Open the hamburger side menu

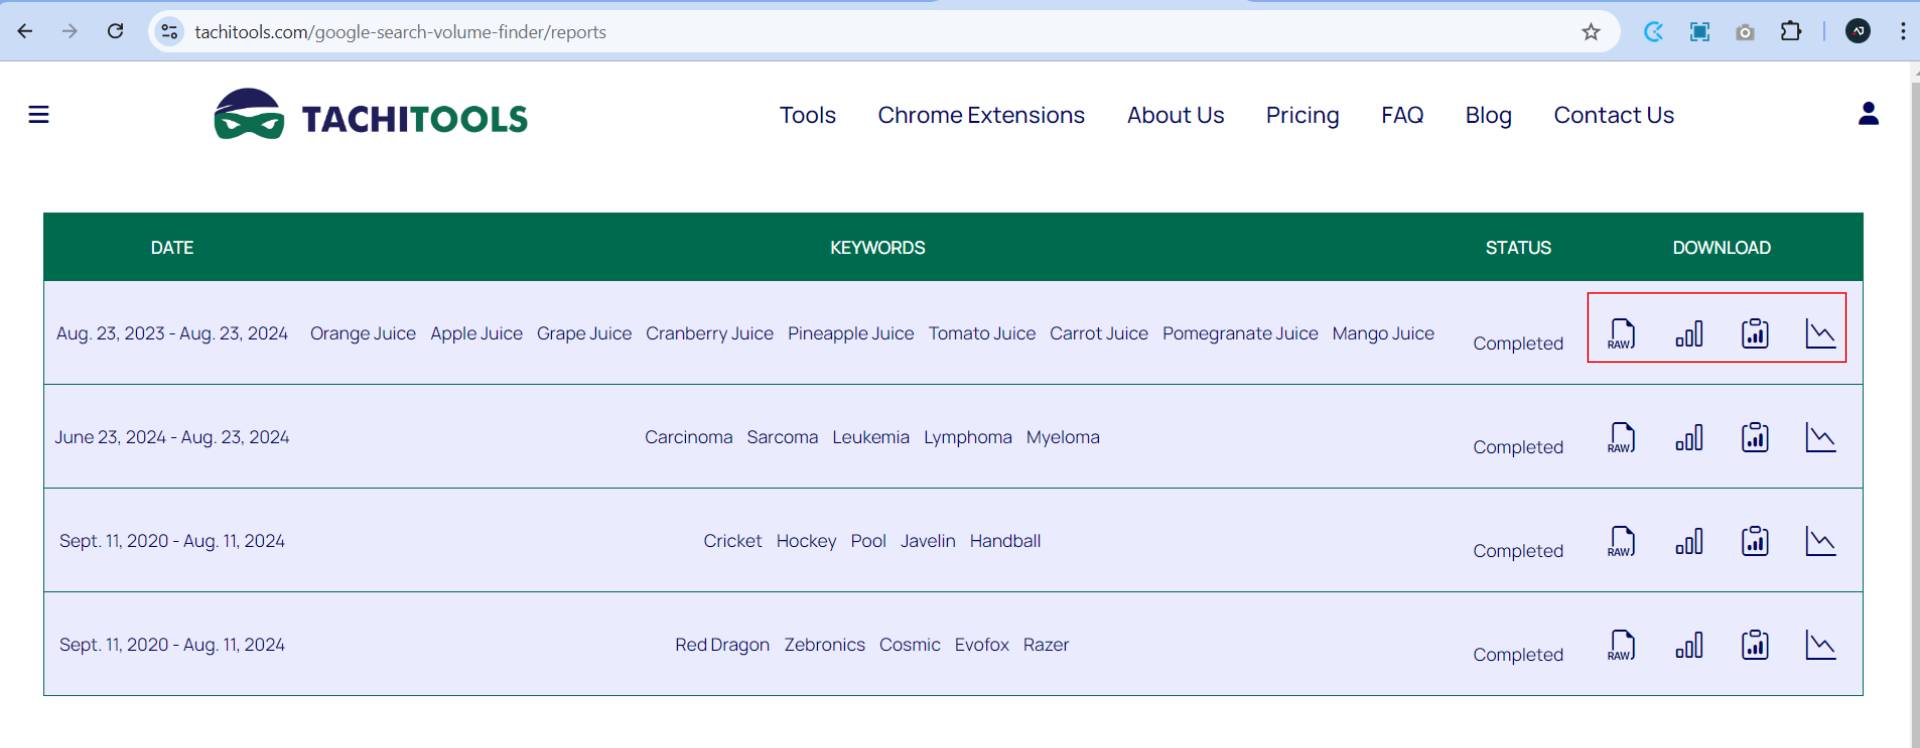39,115
